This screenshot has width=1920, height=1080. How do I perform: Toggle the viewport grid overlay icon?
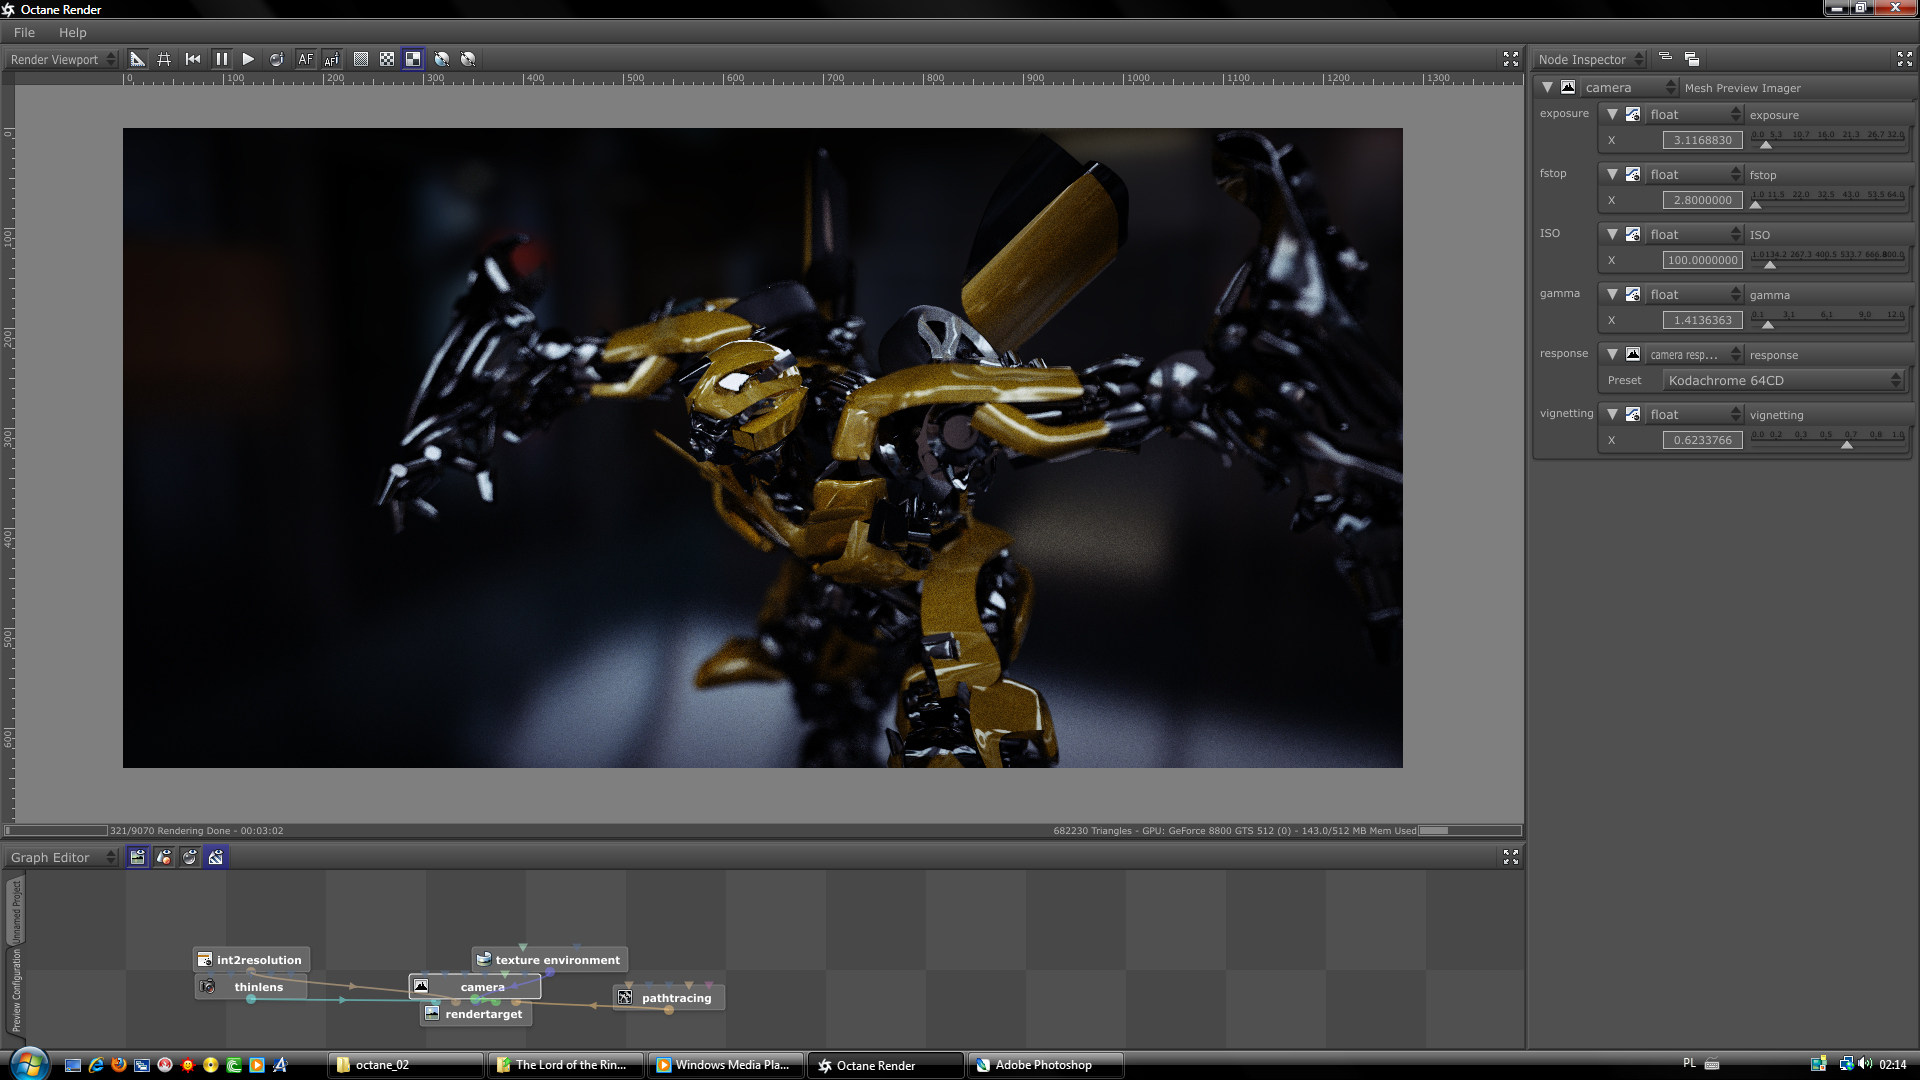tap(164, 59)
